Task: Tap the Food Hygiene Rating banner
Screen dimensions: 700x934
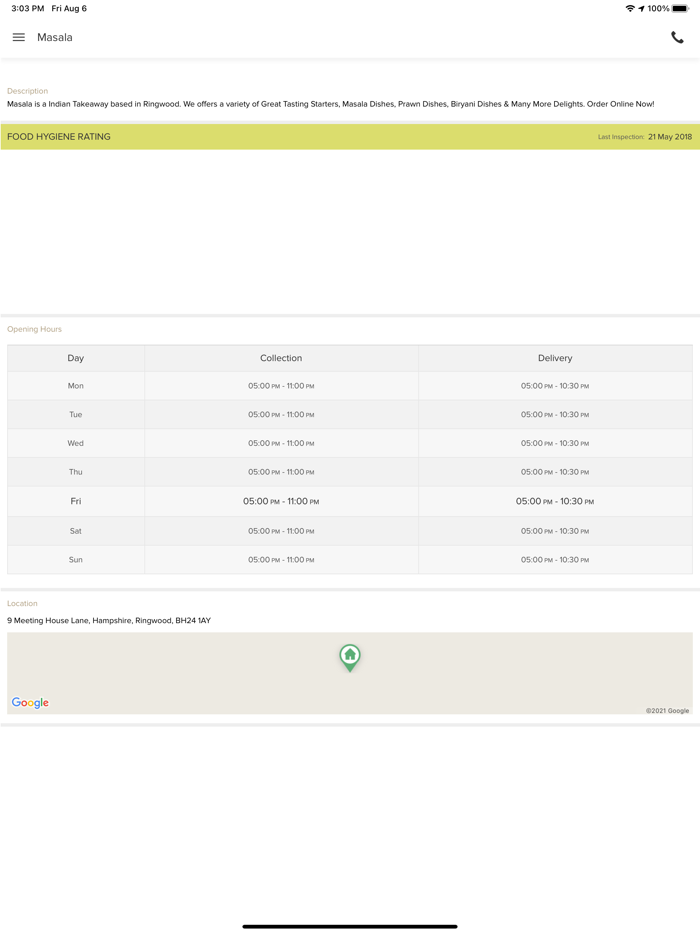Action: (350, 136)
